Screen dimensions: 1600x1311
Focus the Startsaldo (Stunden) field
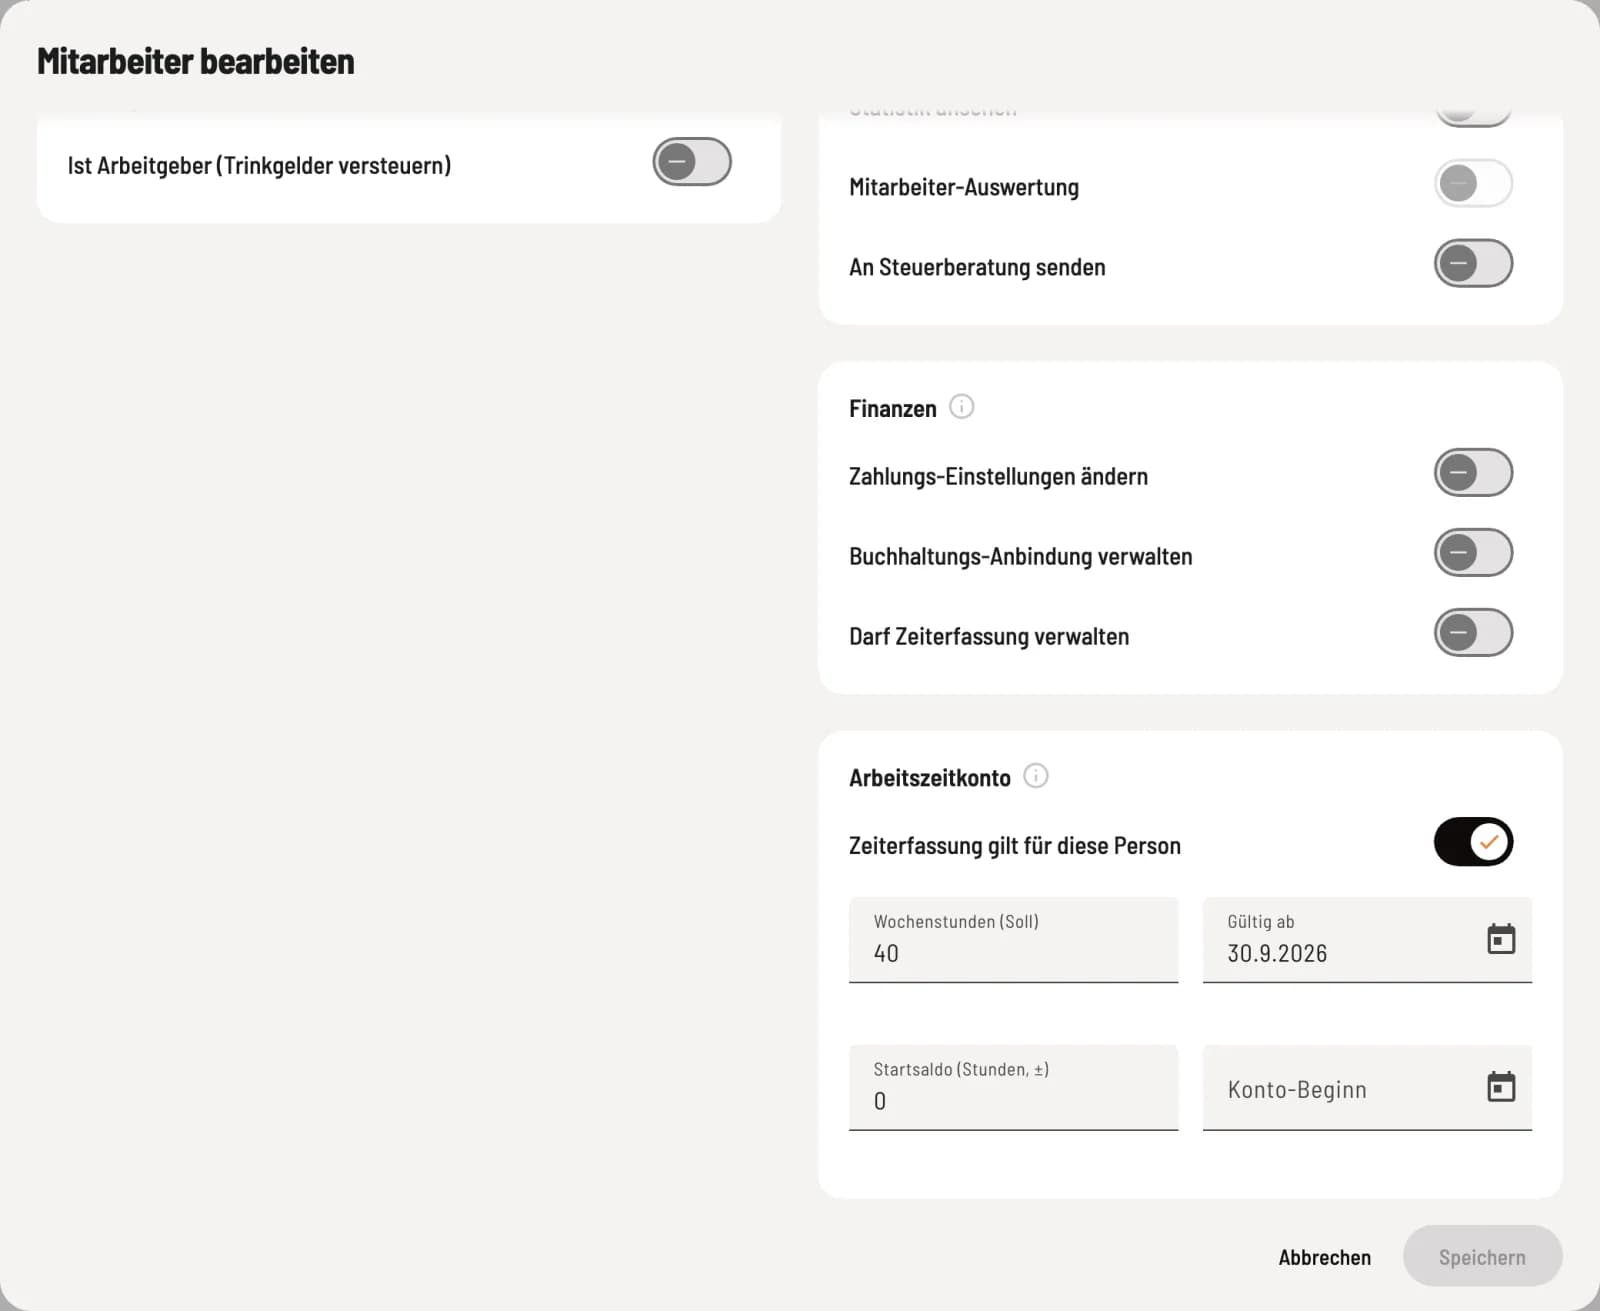[x=1013, y=1088]
